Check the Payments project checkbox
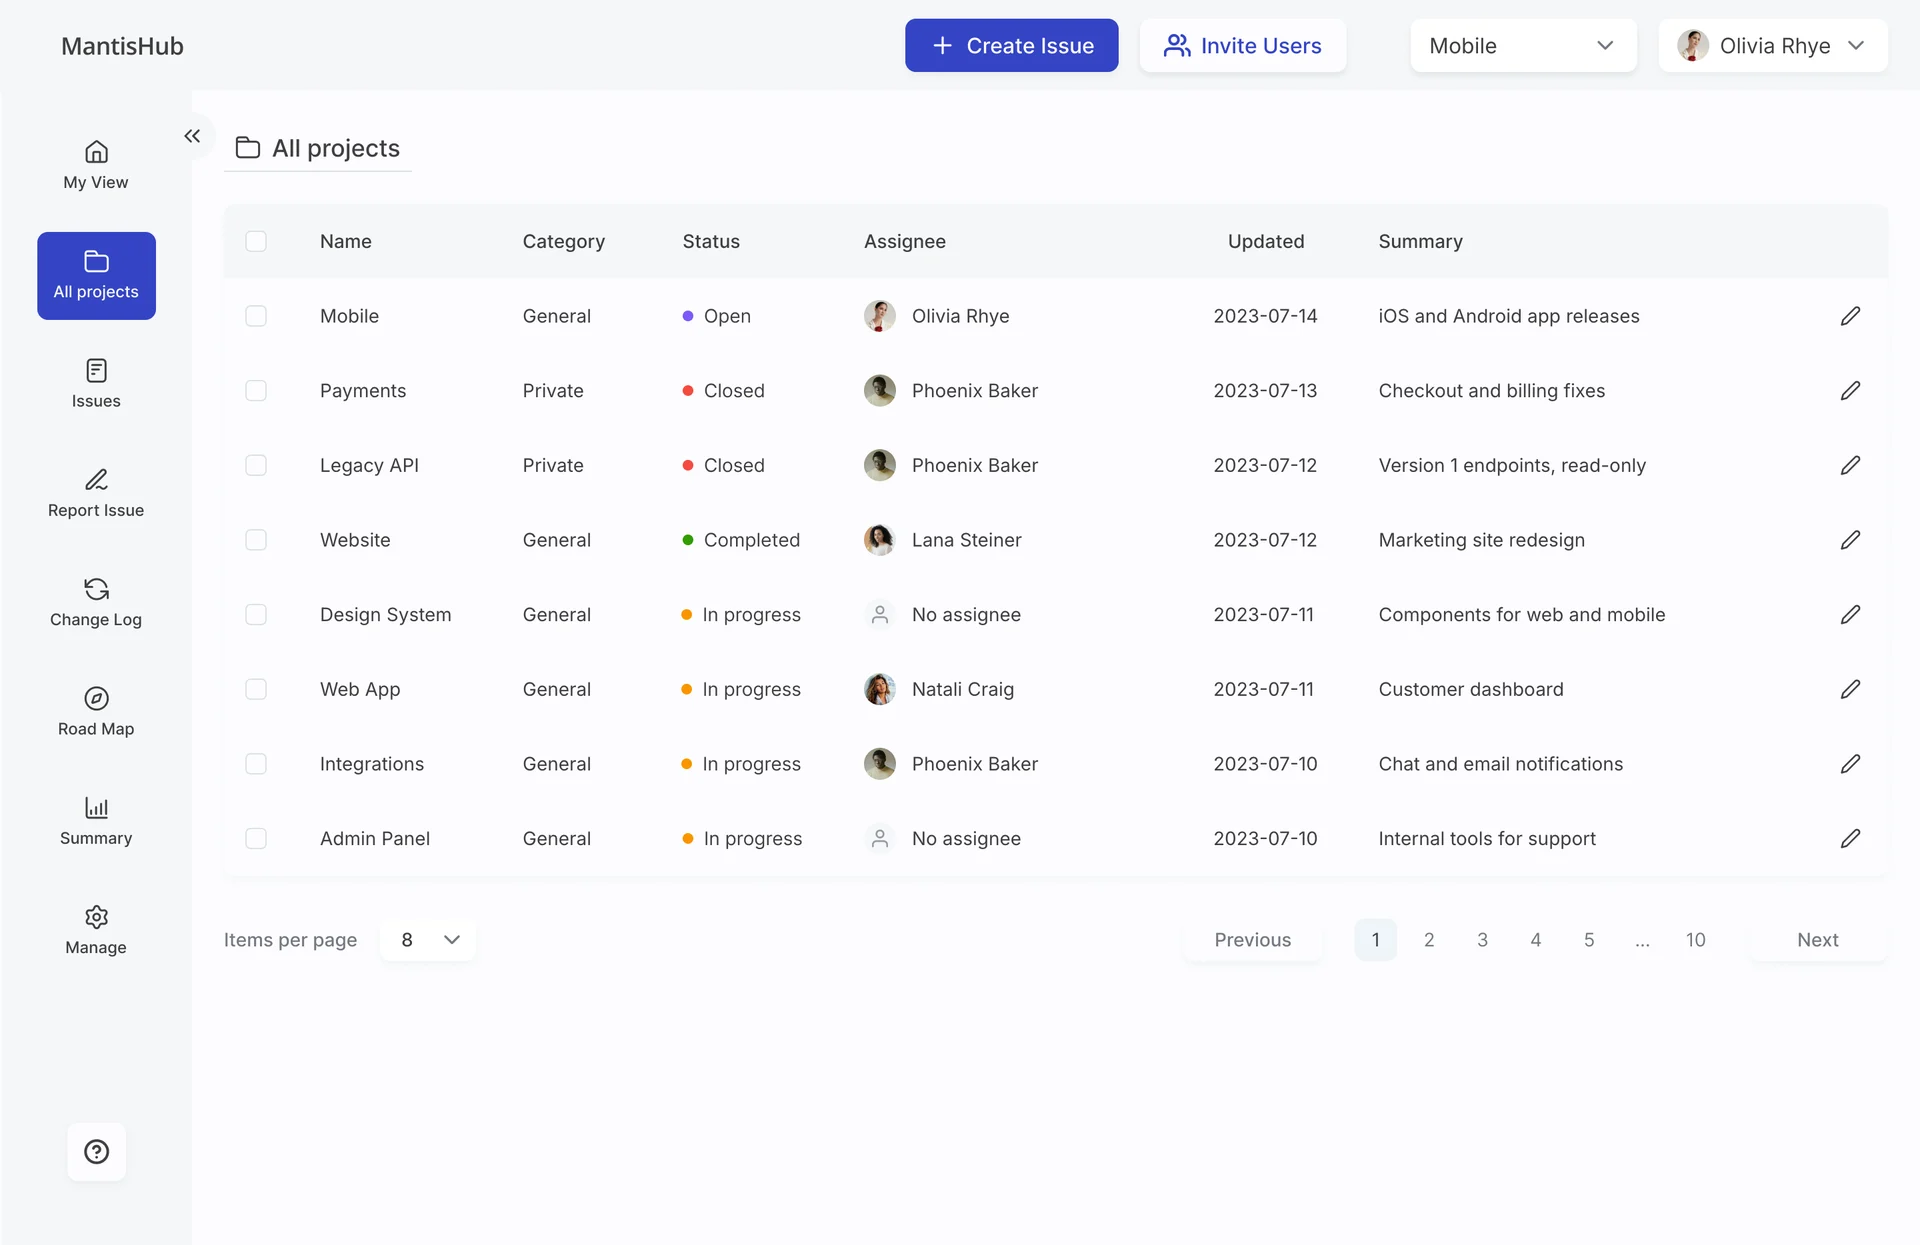Image resolution: width=1920 pixels, height=1245 pixels. click(x=256, y=391)
